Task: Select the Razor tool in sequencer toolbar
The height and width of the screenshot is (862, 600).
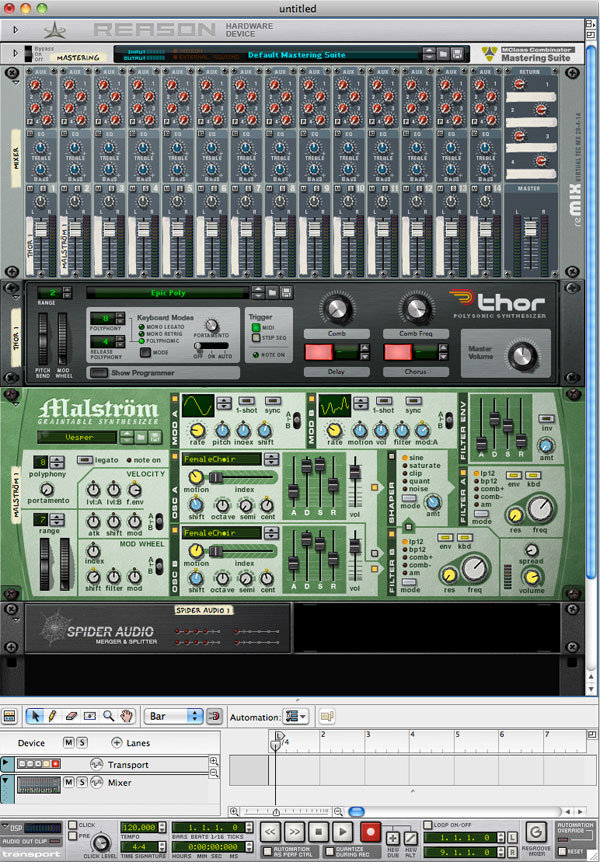Action: click(x=90, y=716)
